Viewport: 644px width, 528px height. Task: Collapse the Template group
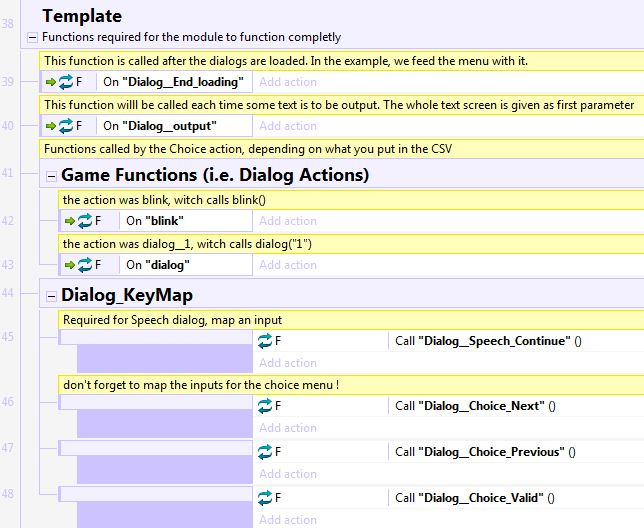point(32,37)
